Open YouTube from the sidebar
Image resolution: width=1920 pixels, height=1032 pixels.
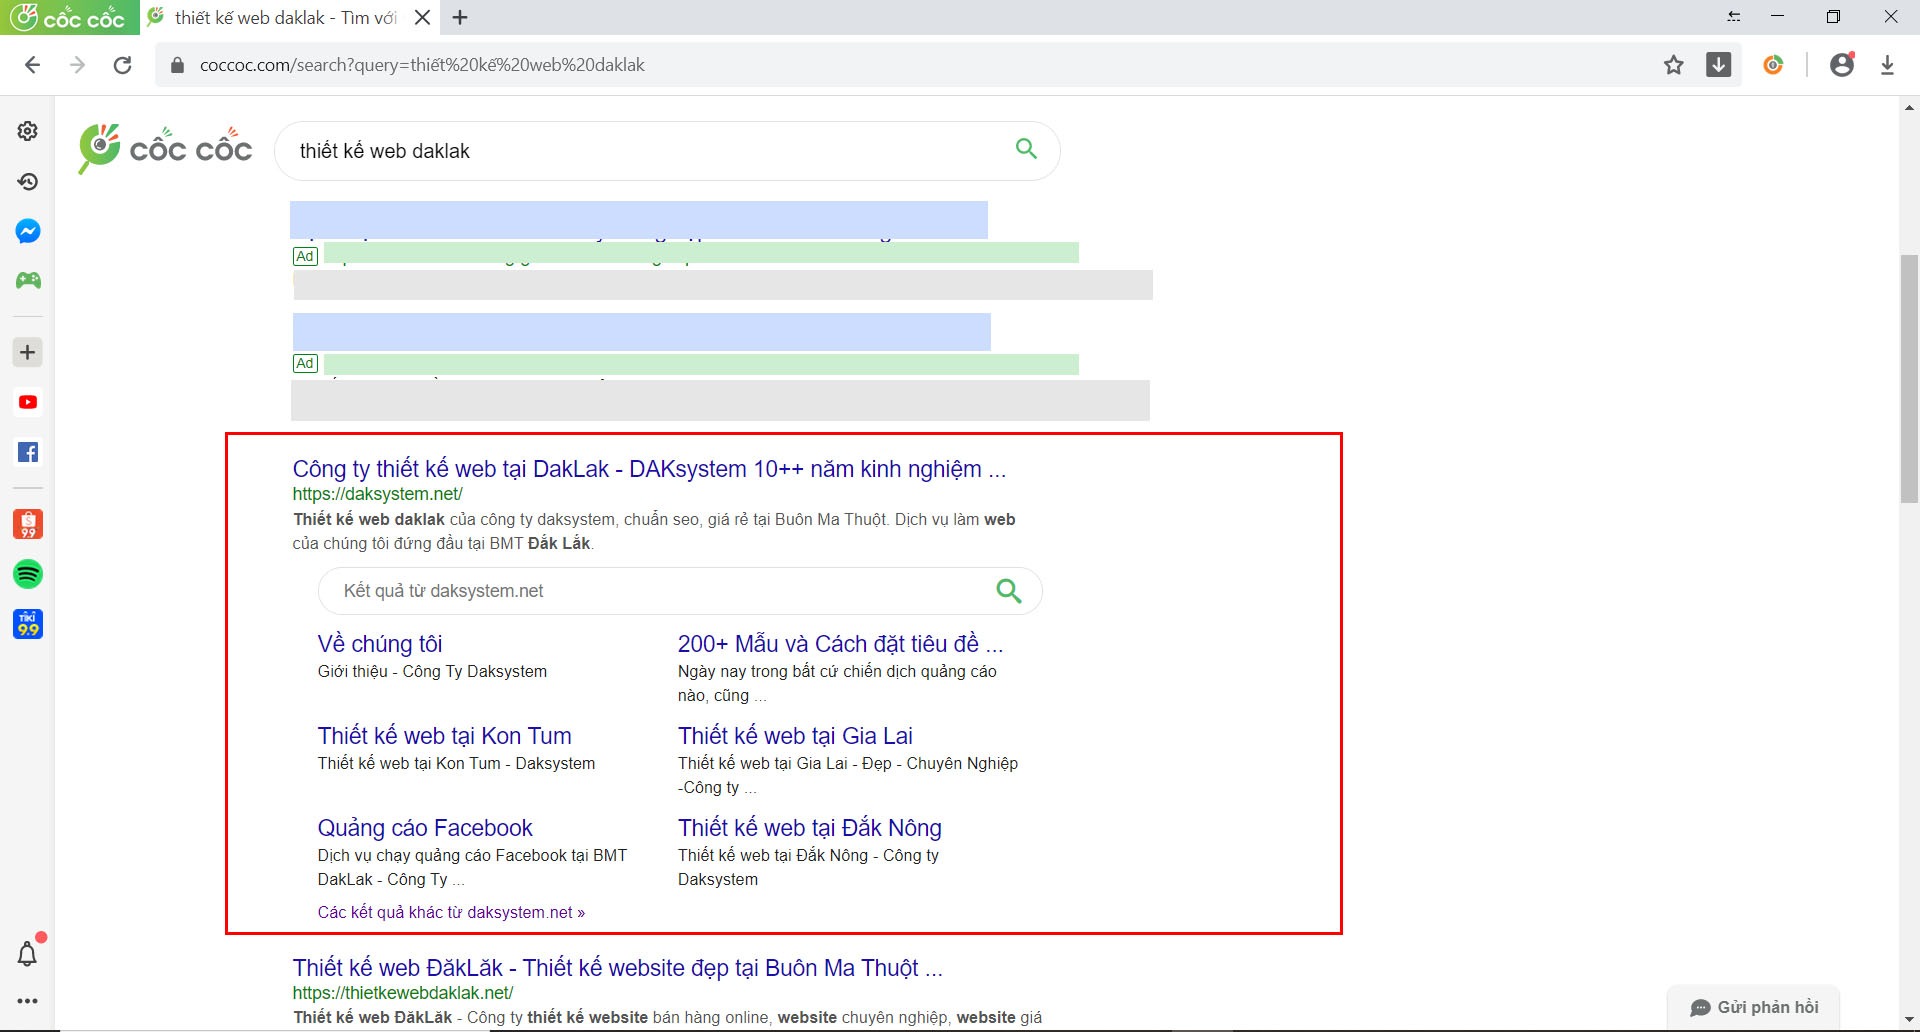tap(28, 402)
